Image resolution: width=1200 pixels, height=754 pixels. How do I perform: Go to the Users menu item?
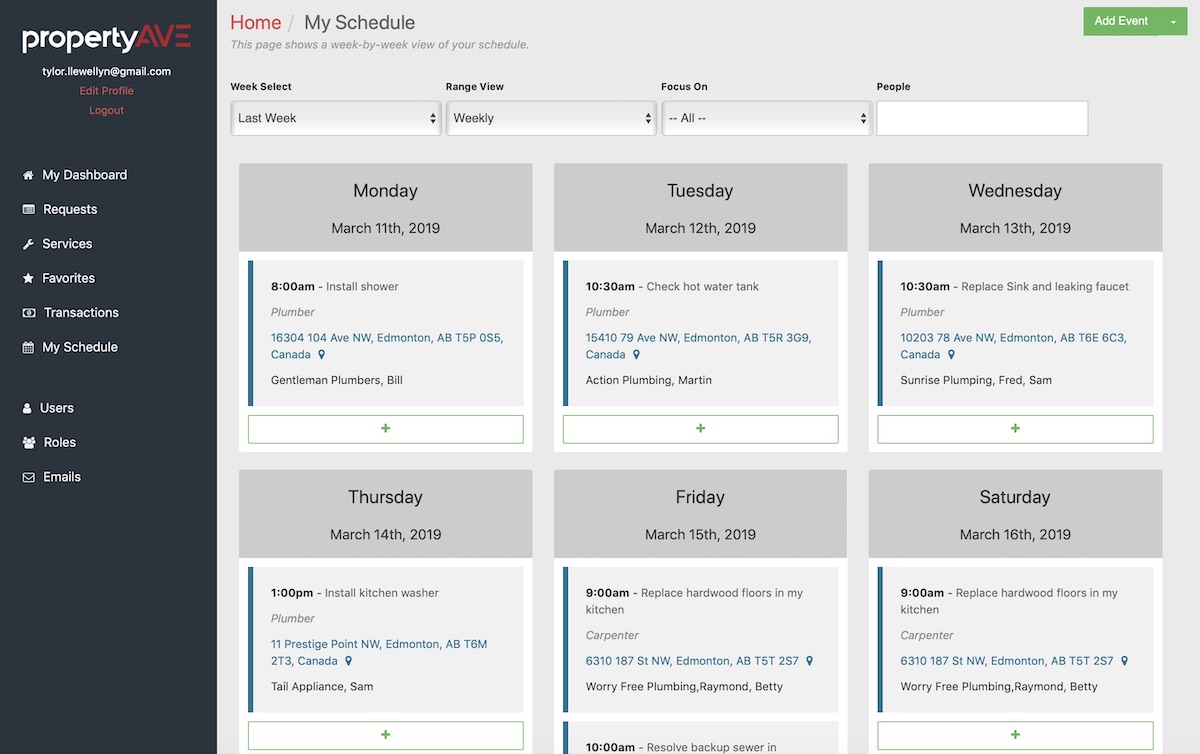56,408
